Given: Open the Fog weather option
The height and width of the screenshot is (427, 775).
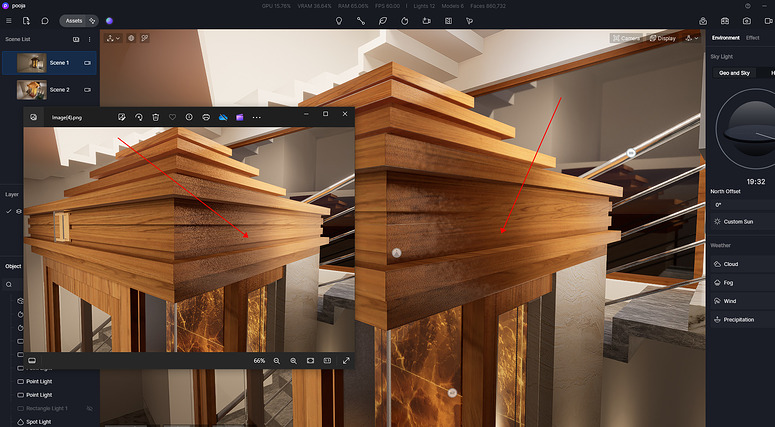Looking at the screenshot, I should tap(742, 283).
